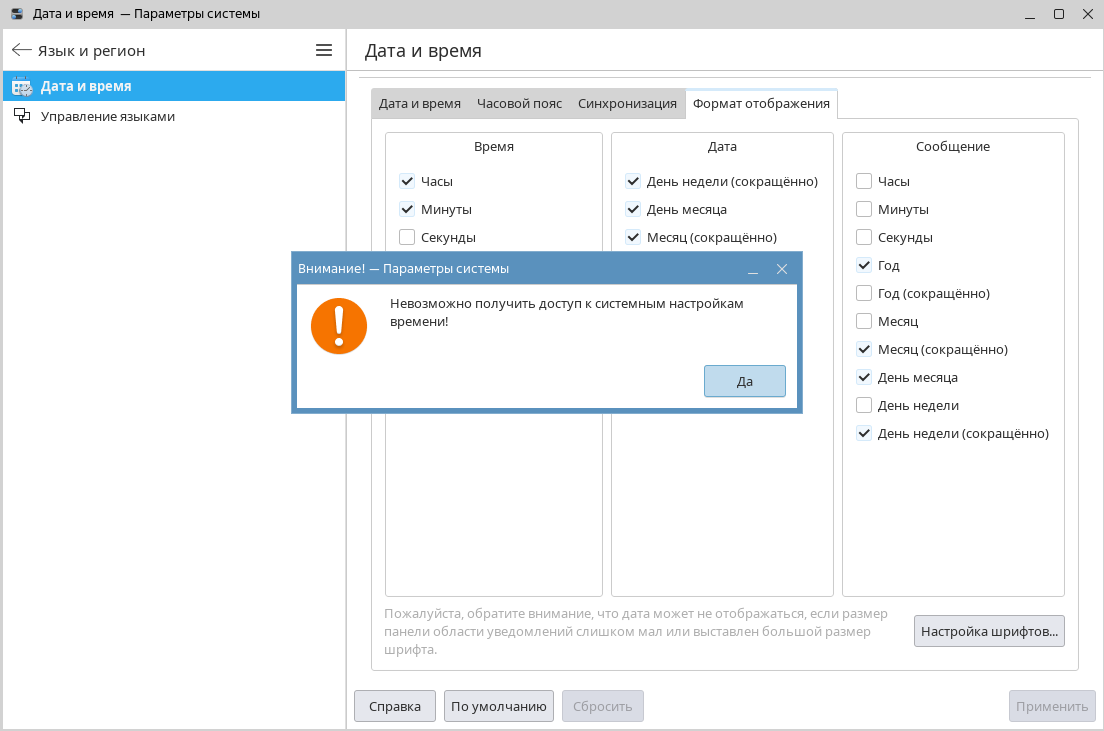Viewport: 1104px width, 731px height.
Task: Maximize the main settings window
Action: 1058,14
